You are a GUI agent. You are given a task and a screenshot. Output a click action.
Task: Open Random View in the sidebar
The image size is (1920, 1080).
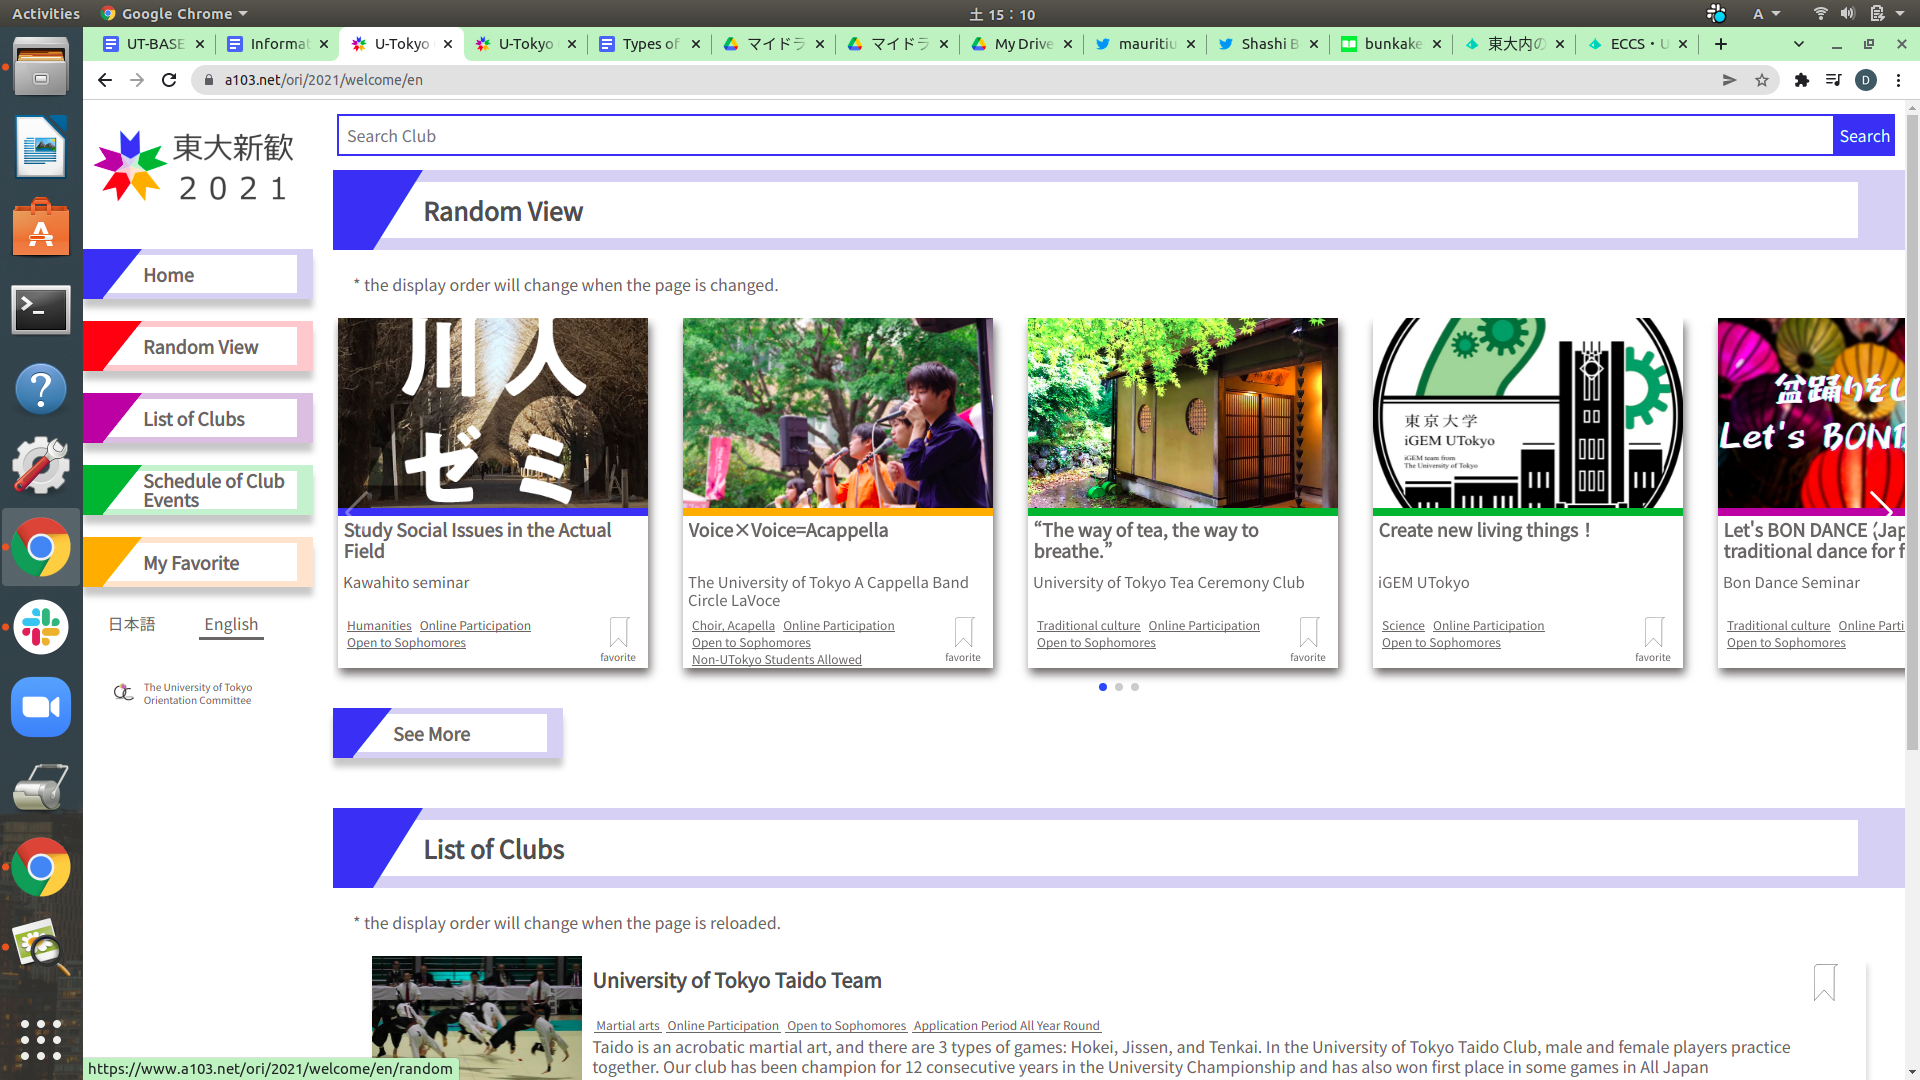(x=198, y=347)
